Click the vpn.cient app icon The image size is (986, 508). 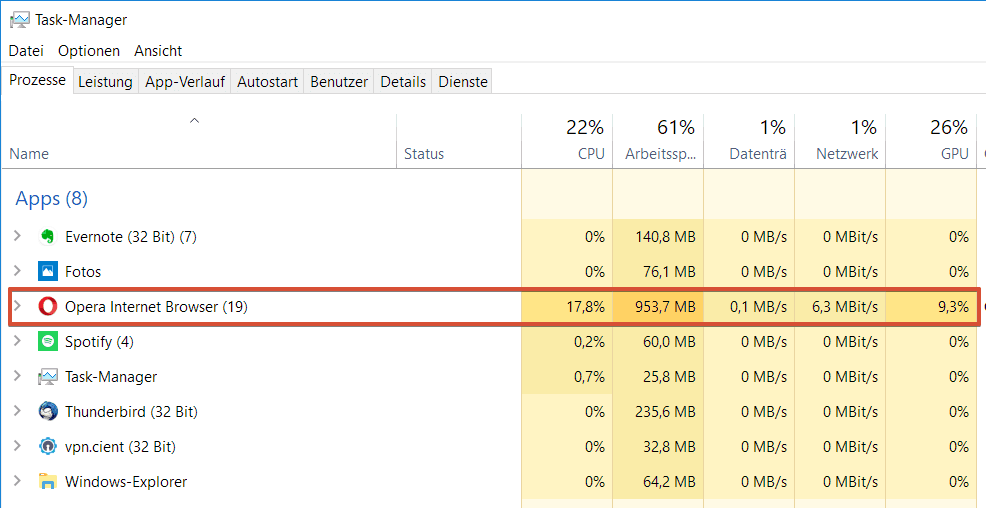(47, 446)
